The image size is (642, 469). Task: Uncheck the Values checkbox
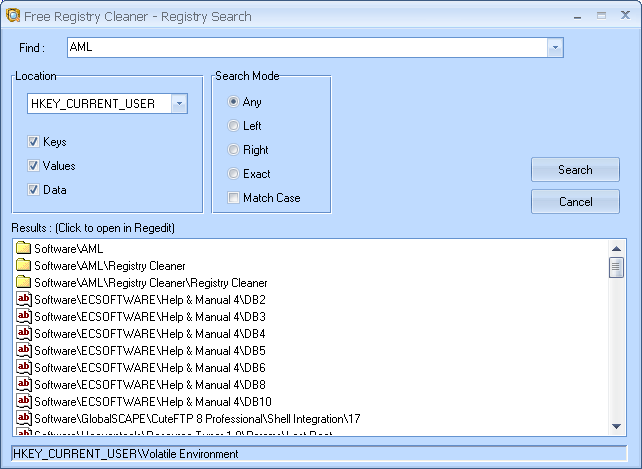click(33, 165)
